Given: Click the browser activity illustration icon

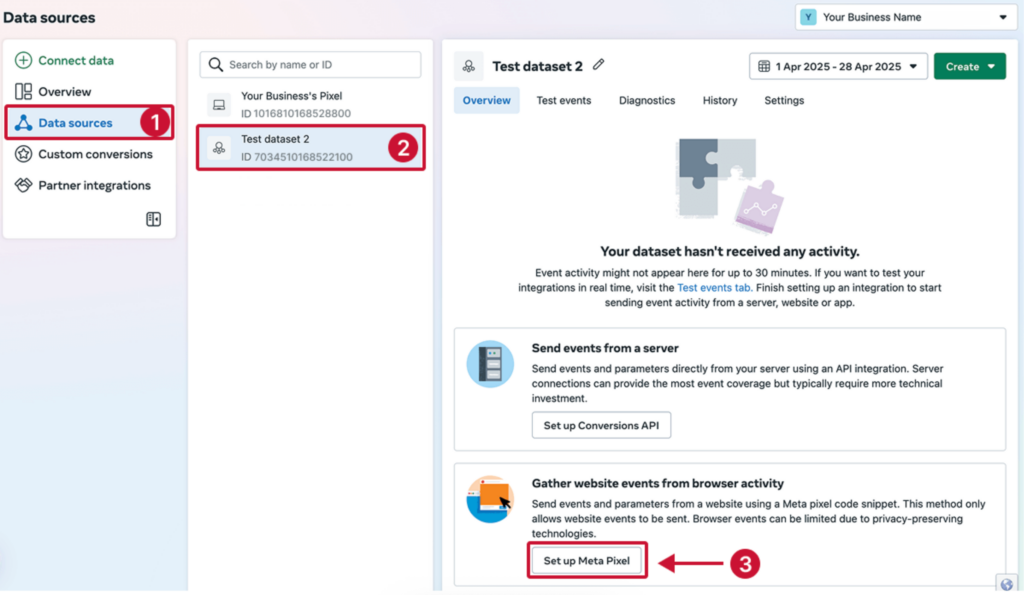Looking at the screenshot, I should pos(490,499).
